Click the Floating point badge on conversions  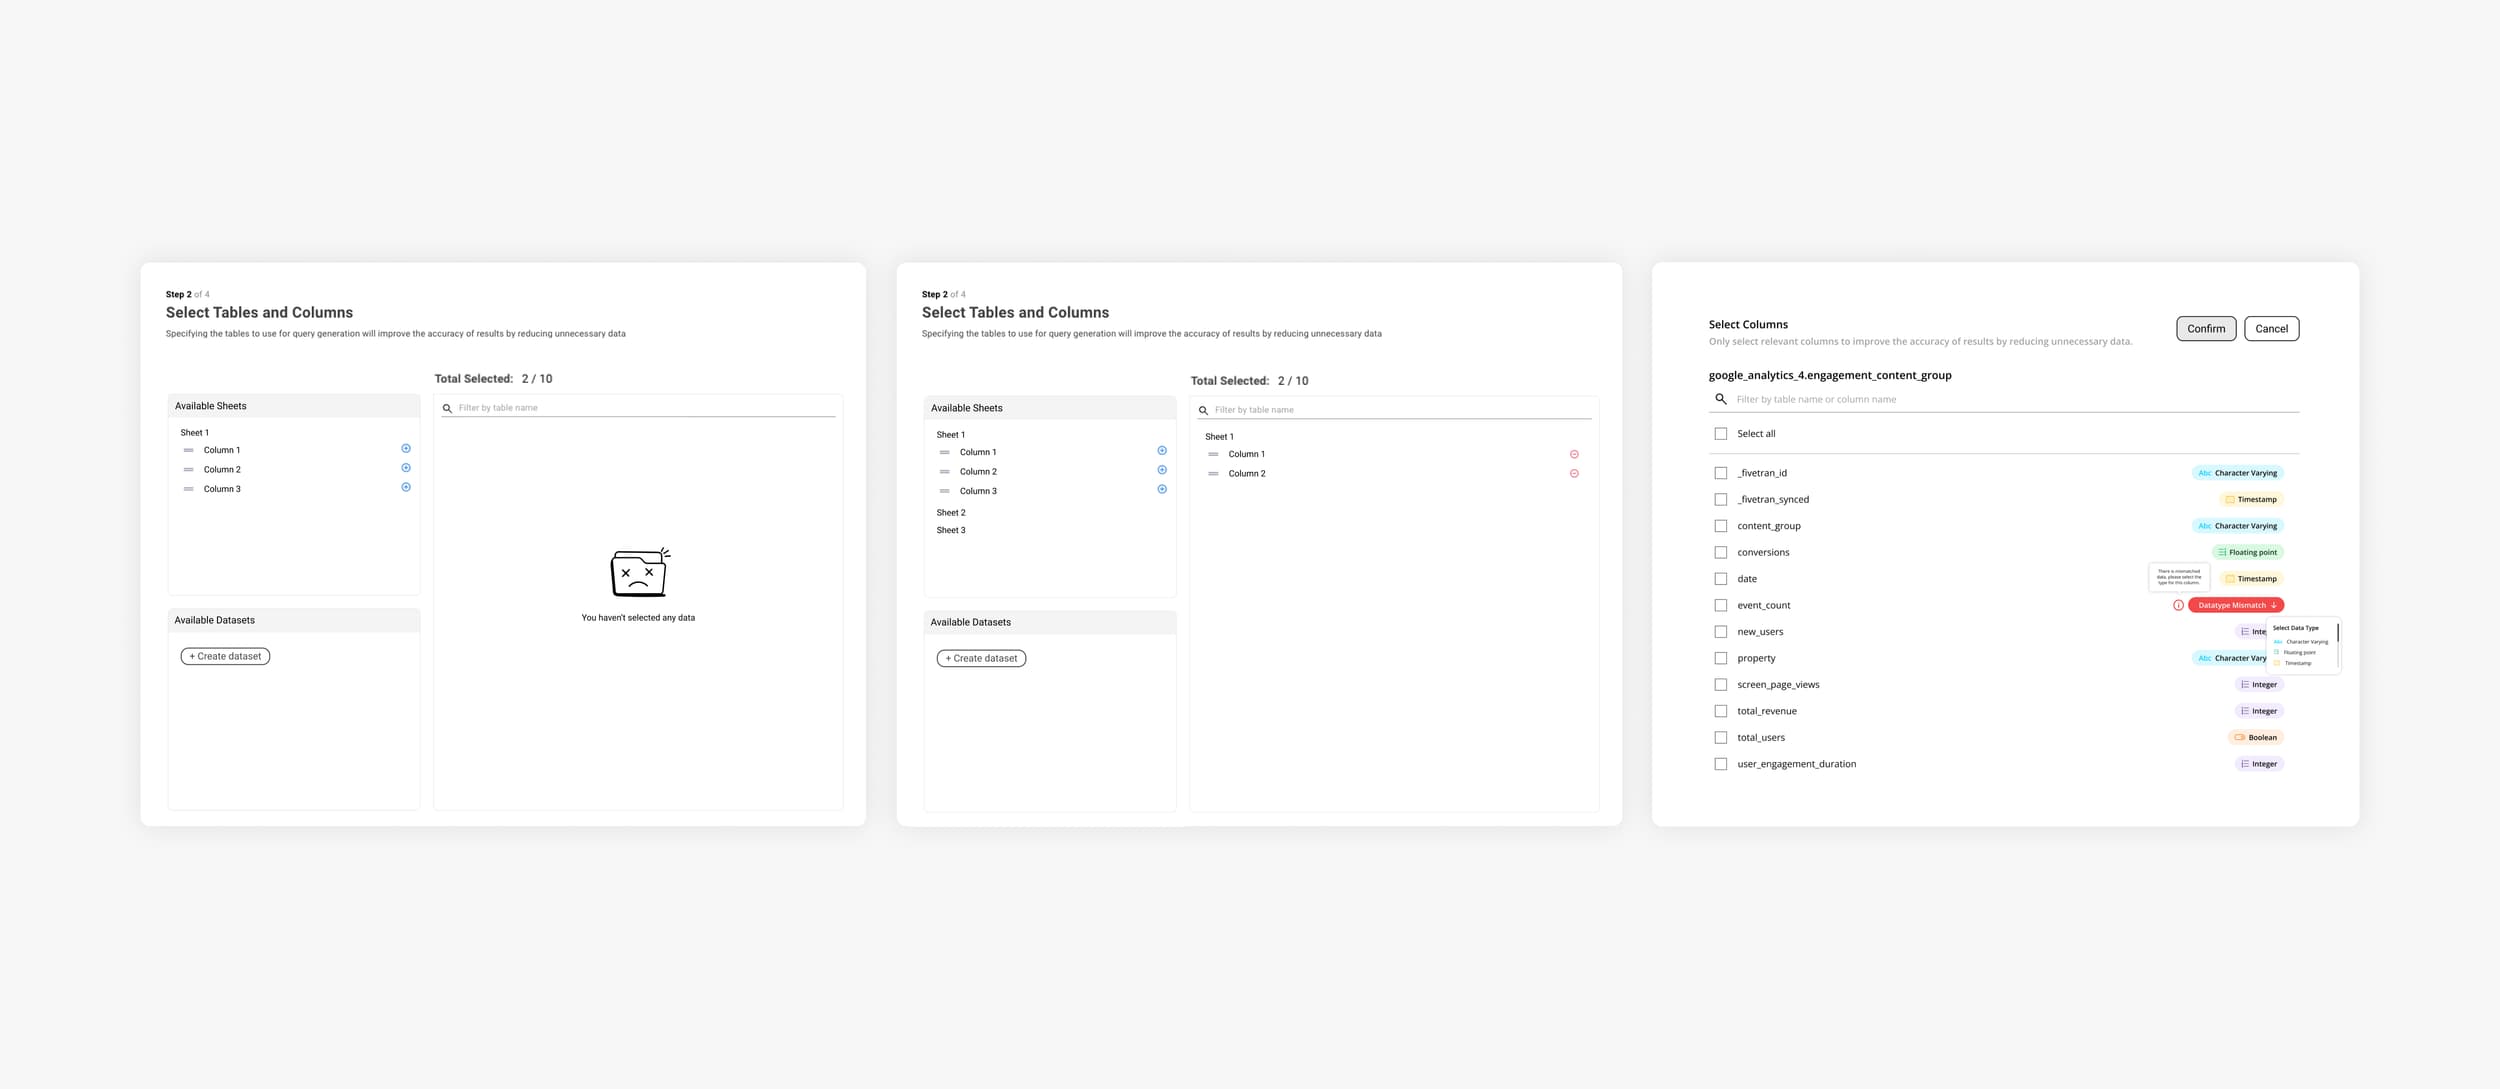coord(2247,551)
